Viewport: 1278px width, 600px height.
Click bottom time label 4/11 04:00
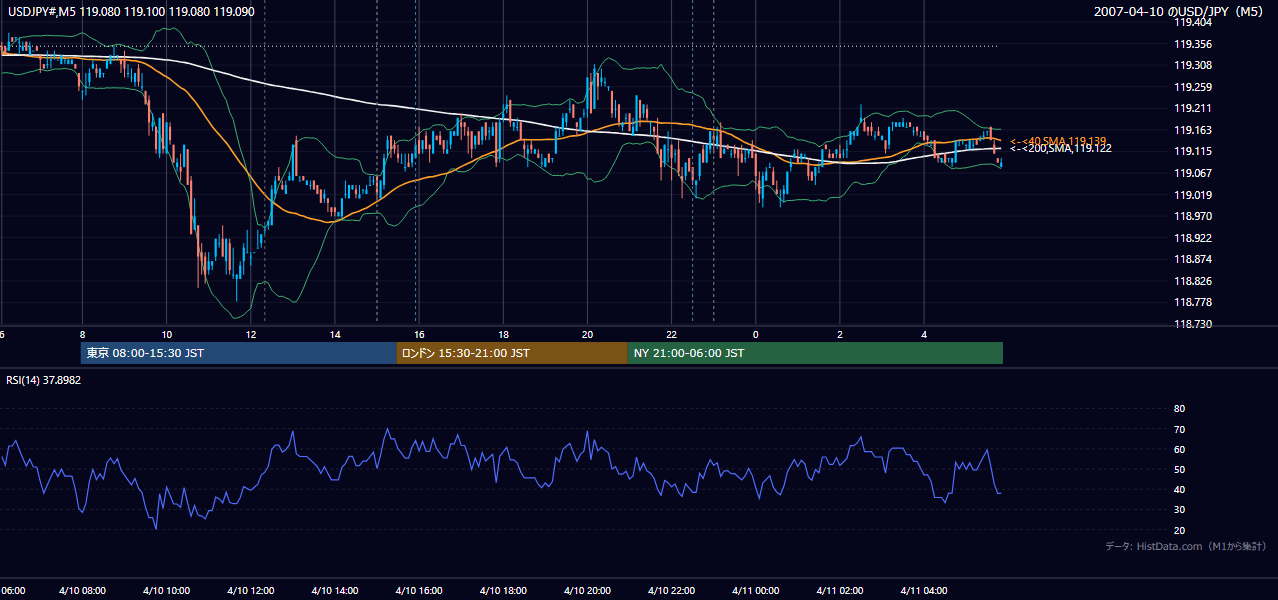[923, 591]
